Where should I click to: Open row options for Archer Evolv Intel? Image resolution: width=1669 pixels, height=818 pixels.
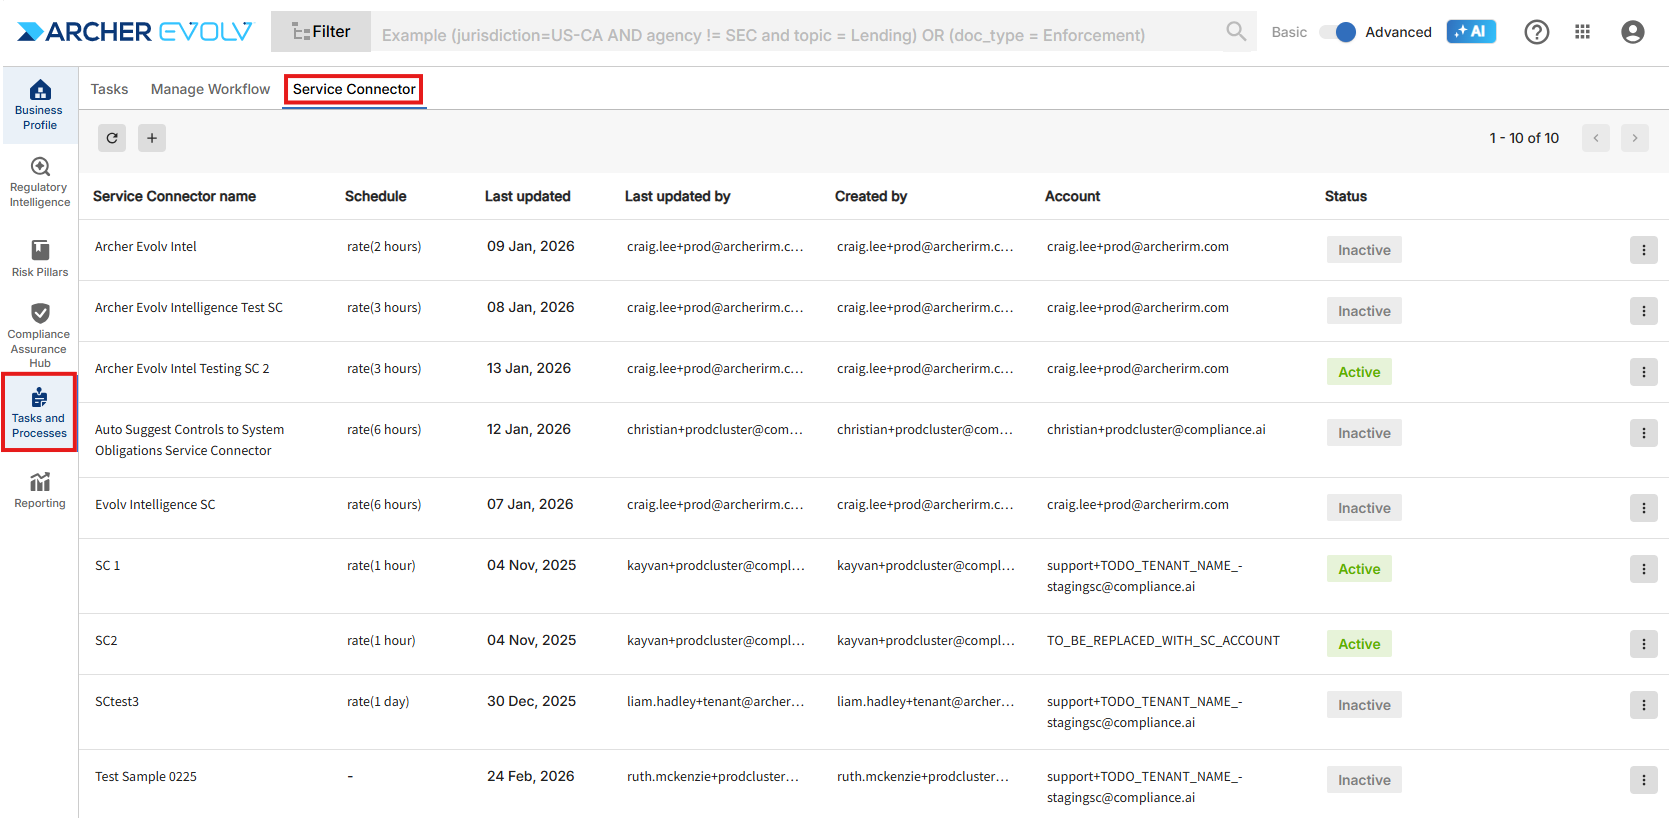(x=1643, y=250)
